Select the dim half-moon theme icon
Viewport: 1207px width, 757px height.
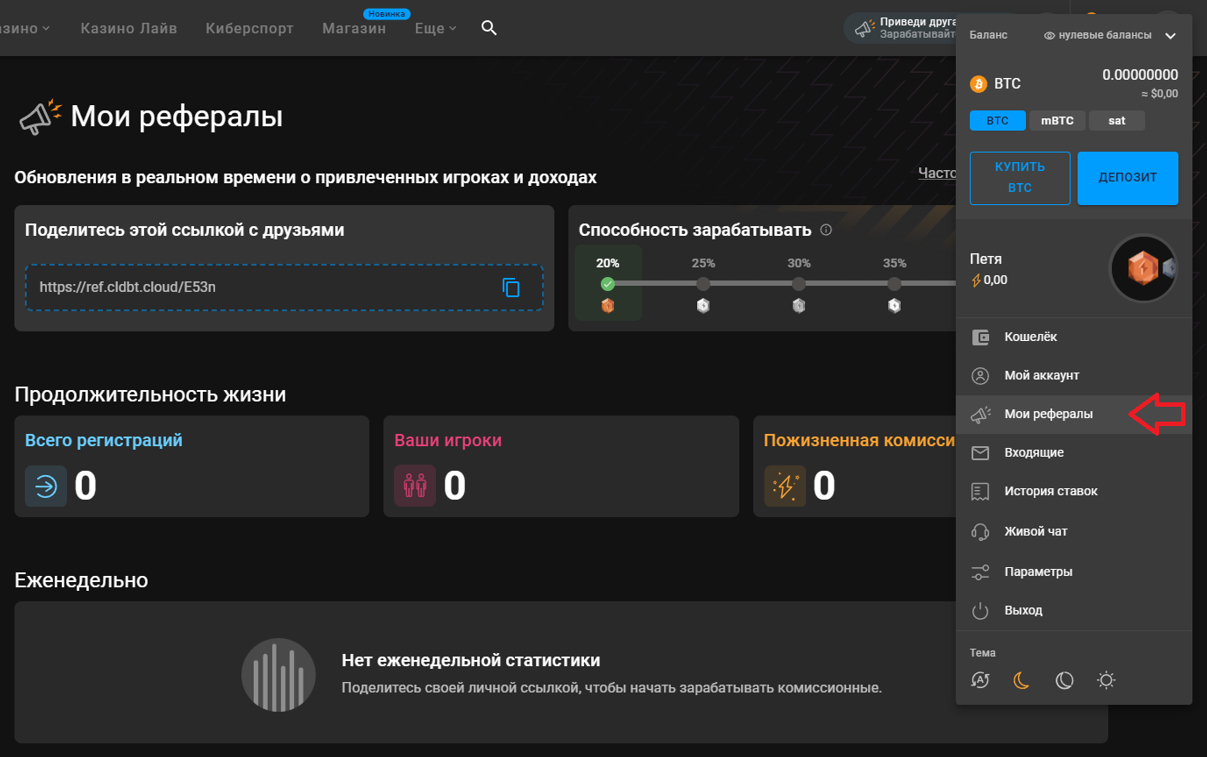click(1064, 680)
